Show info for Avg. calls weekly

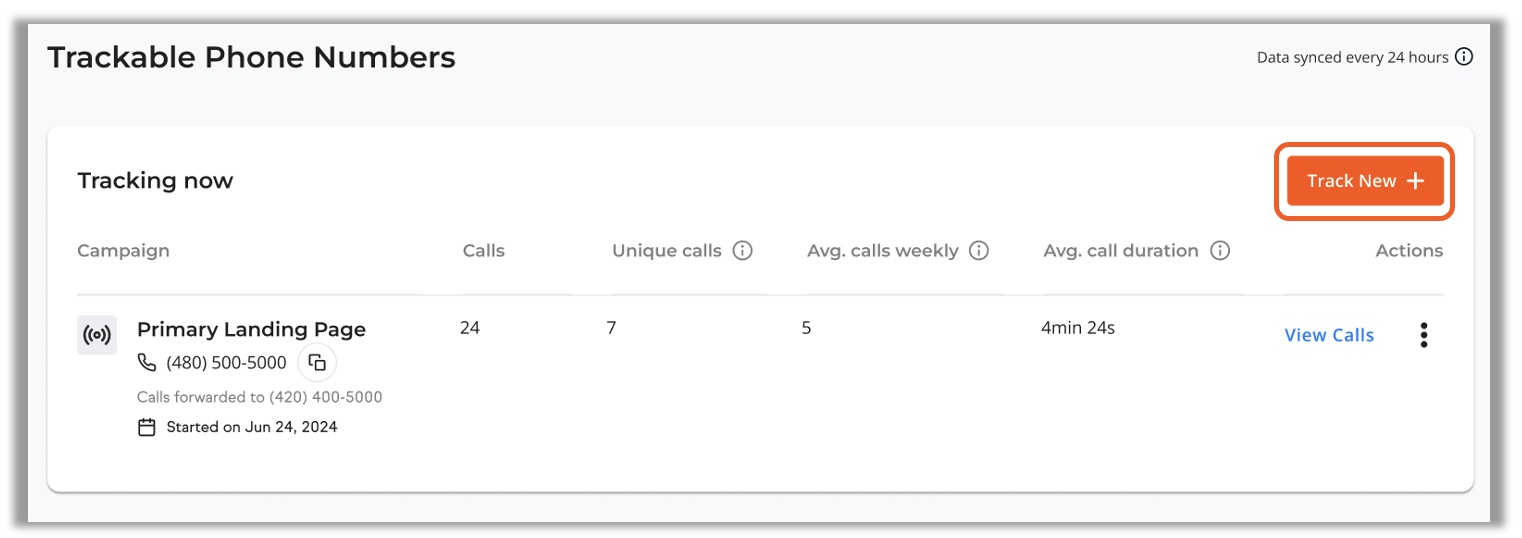coord(979,251)
